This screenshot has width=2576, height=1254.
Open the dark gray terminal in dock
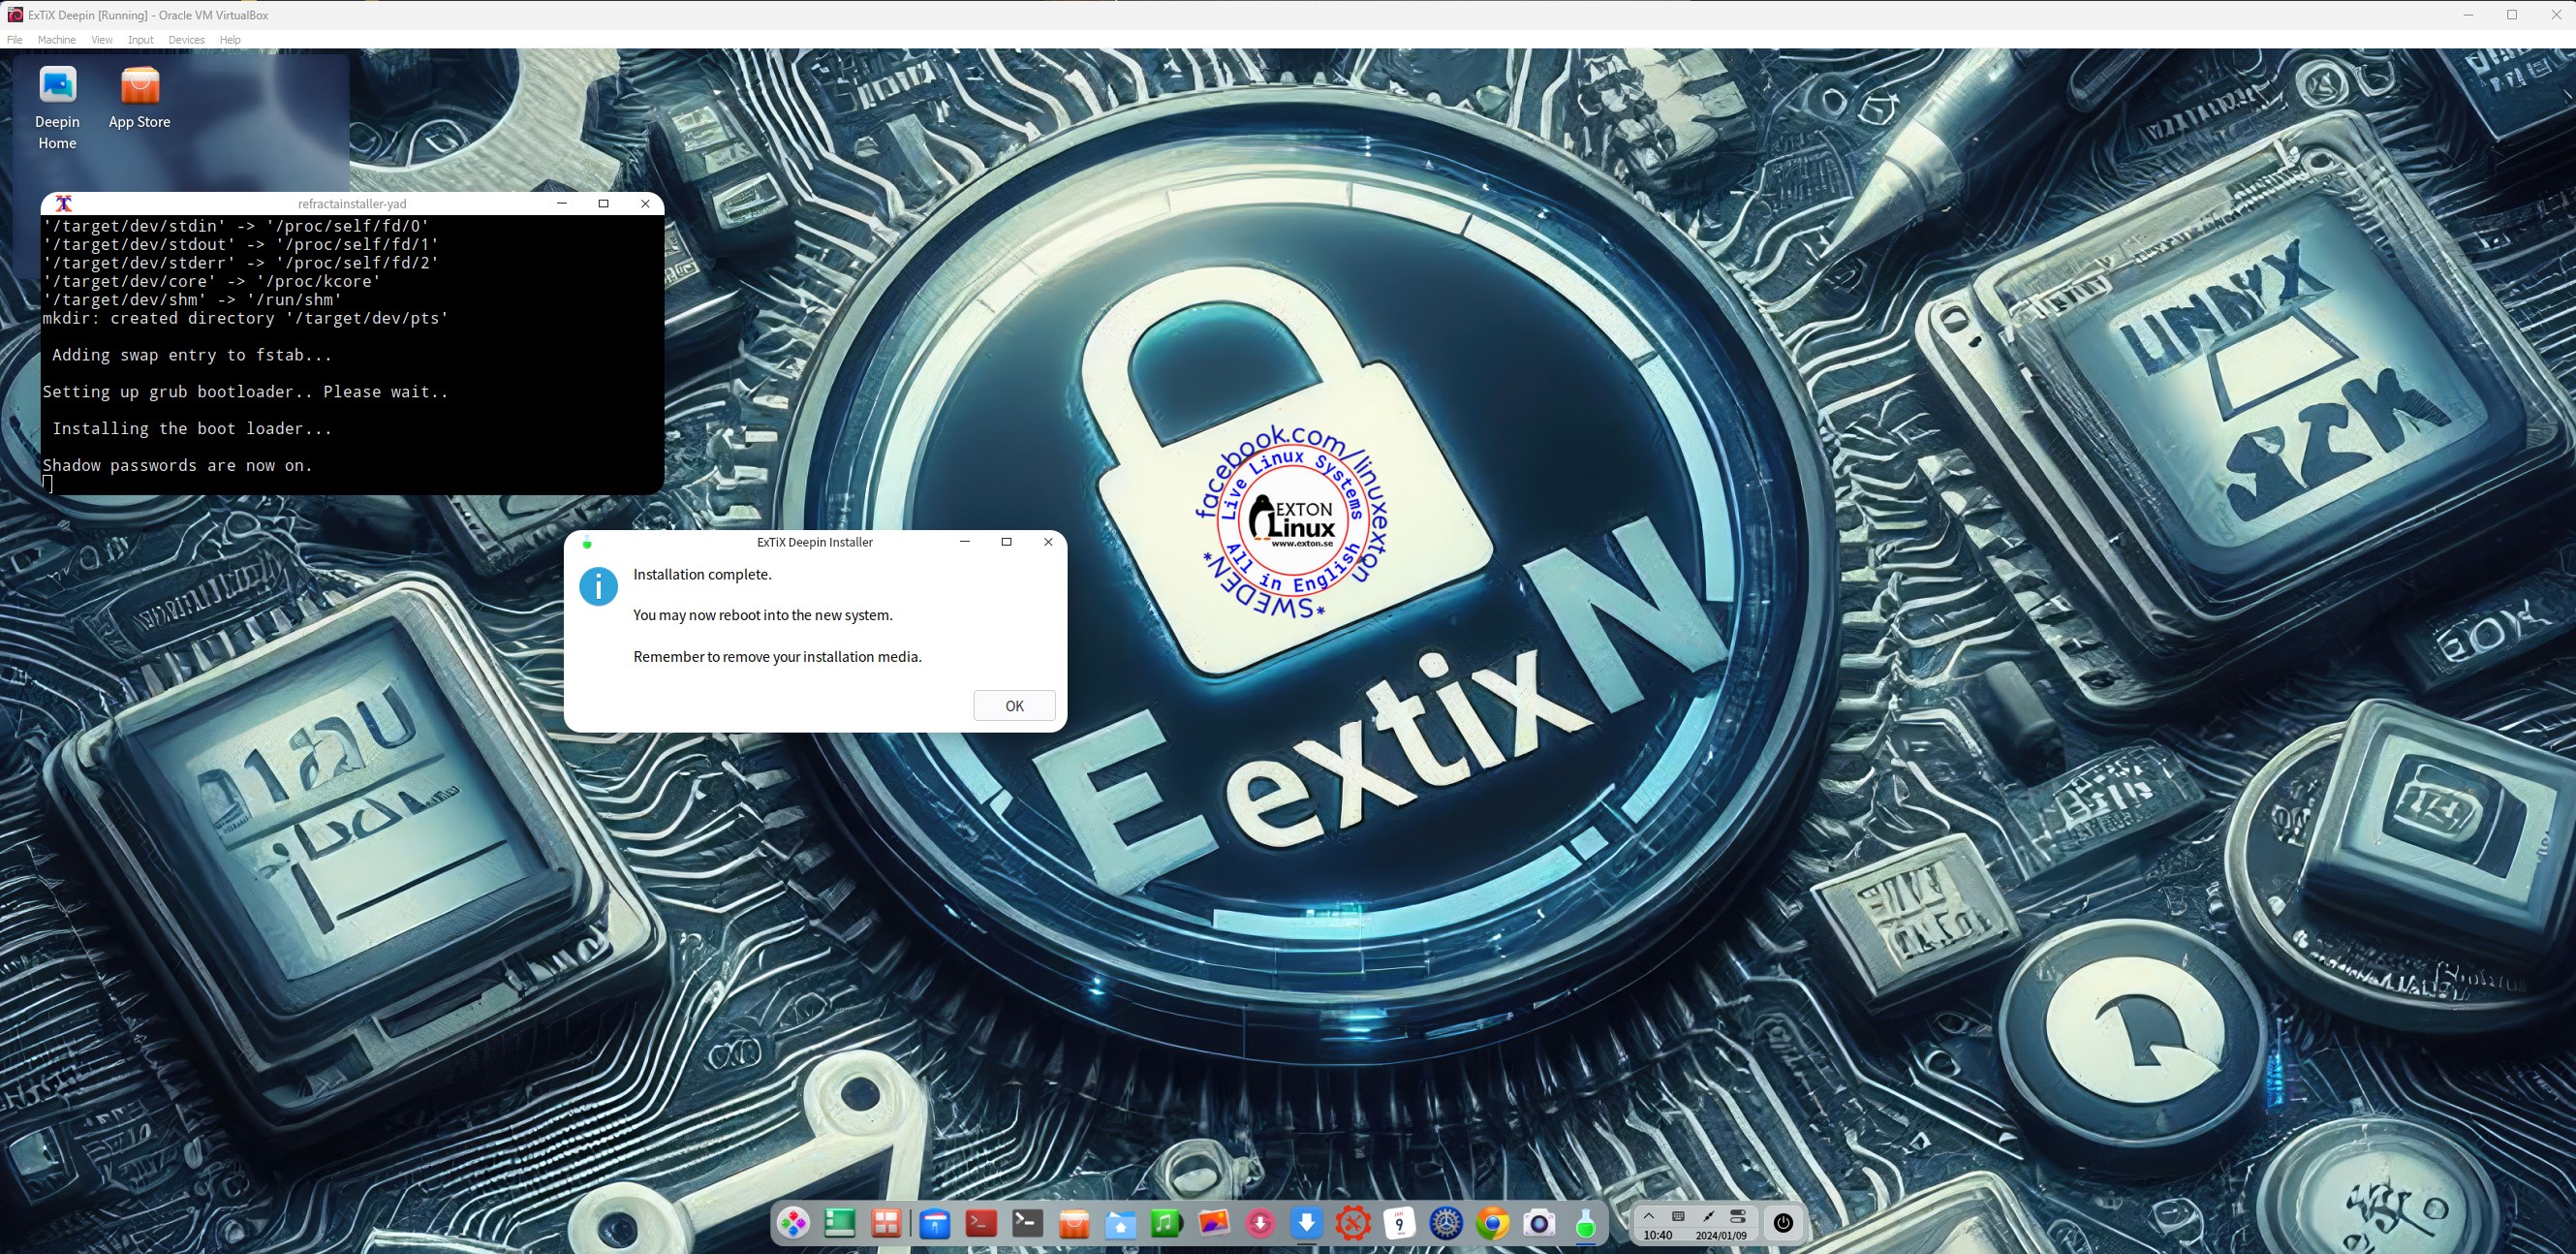pyautogui.click(x=1027, y=1223)
